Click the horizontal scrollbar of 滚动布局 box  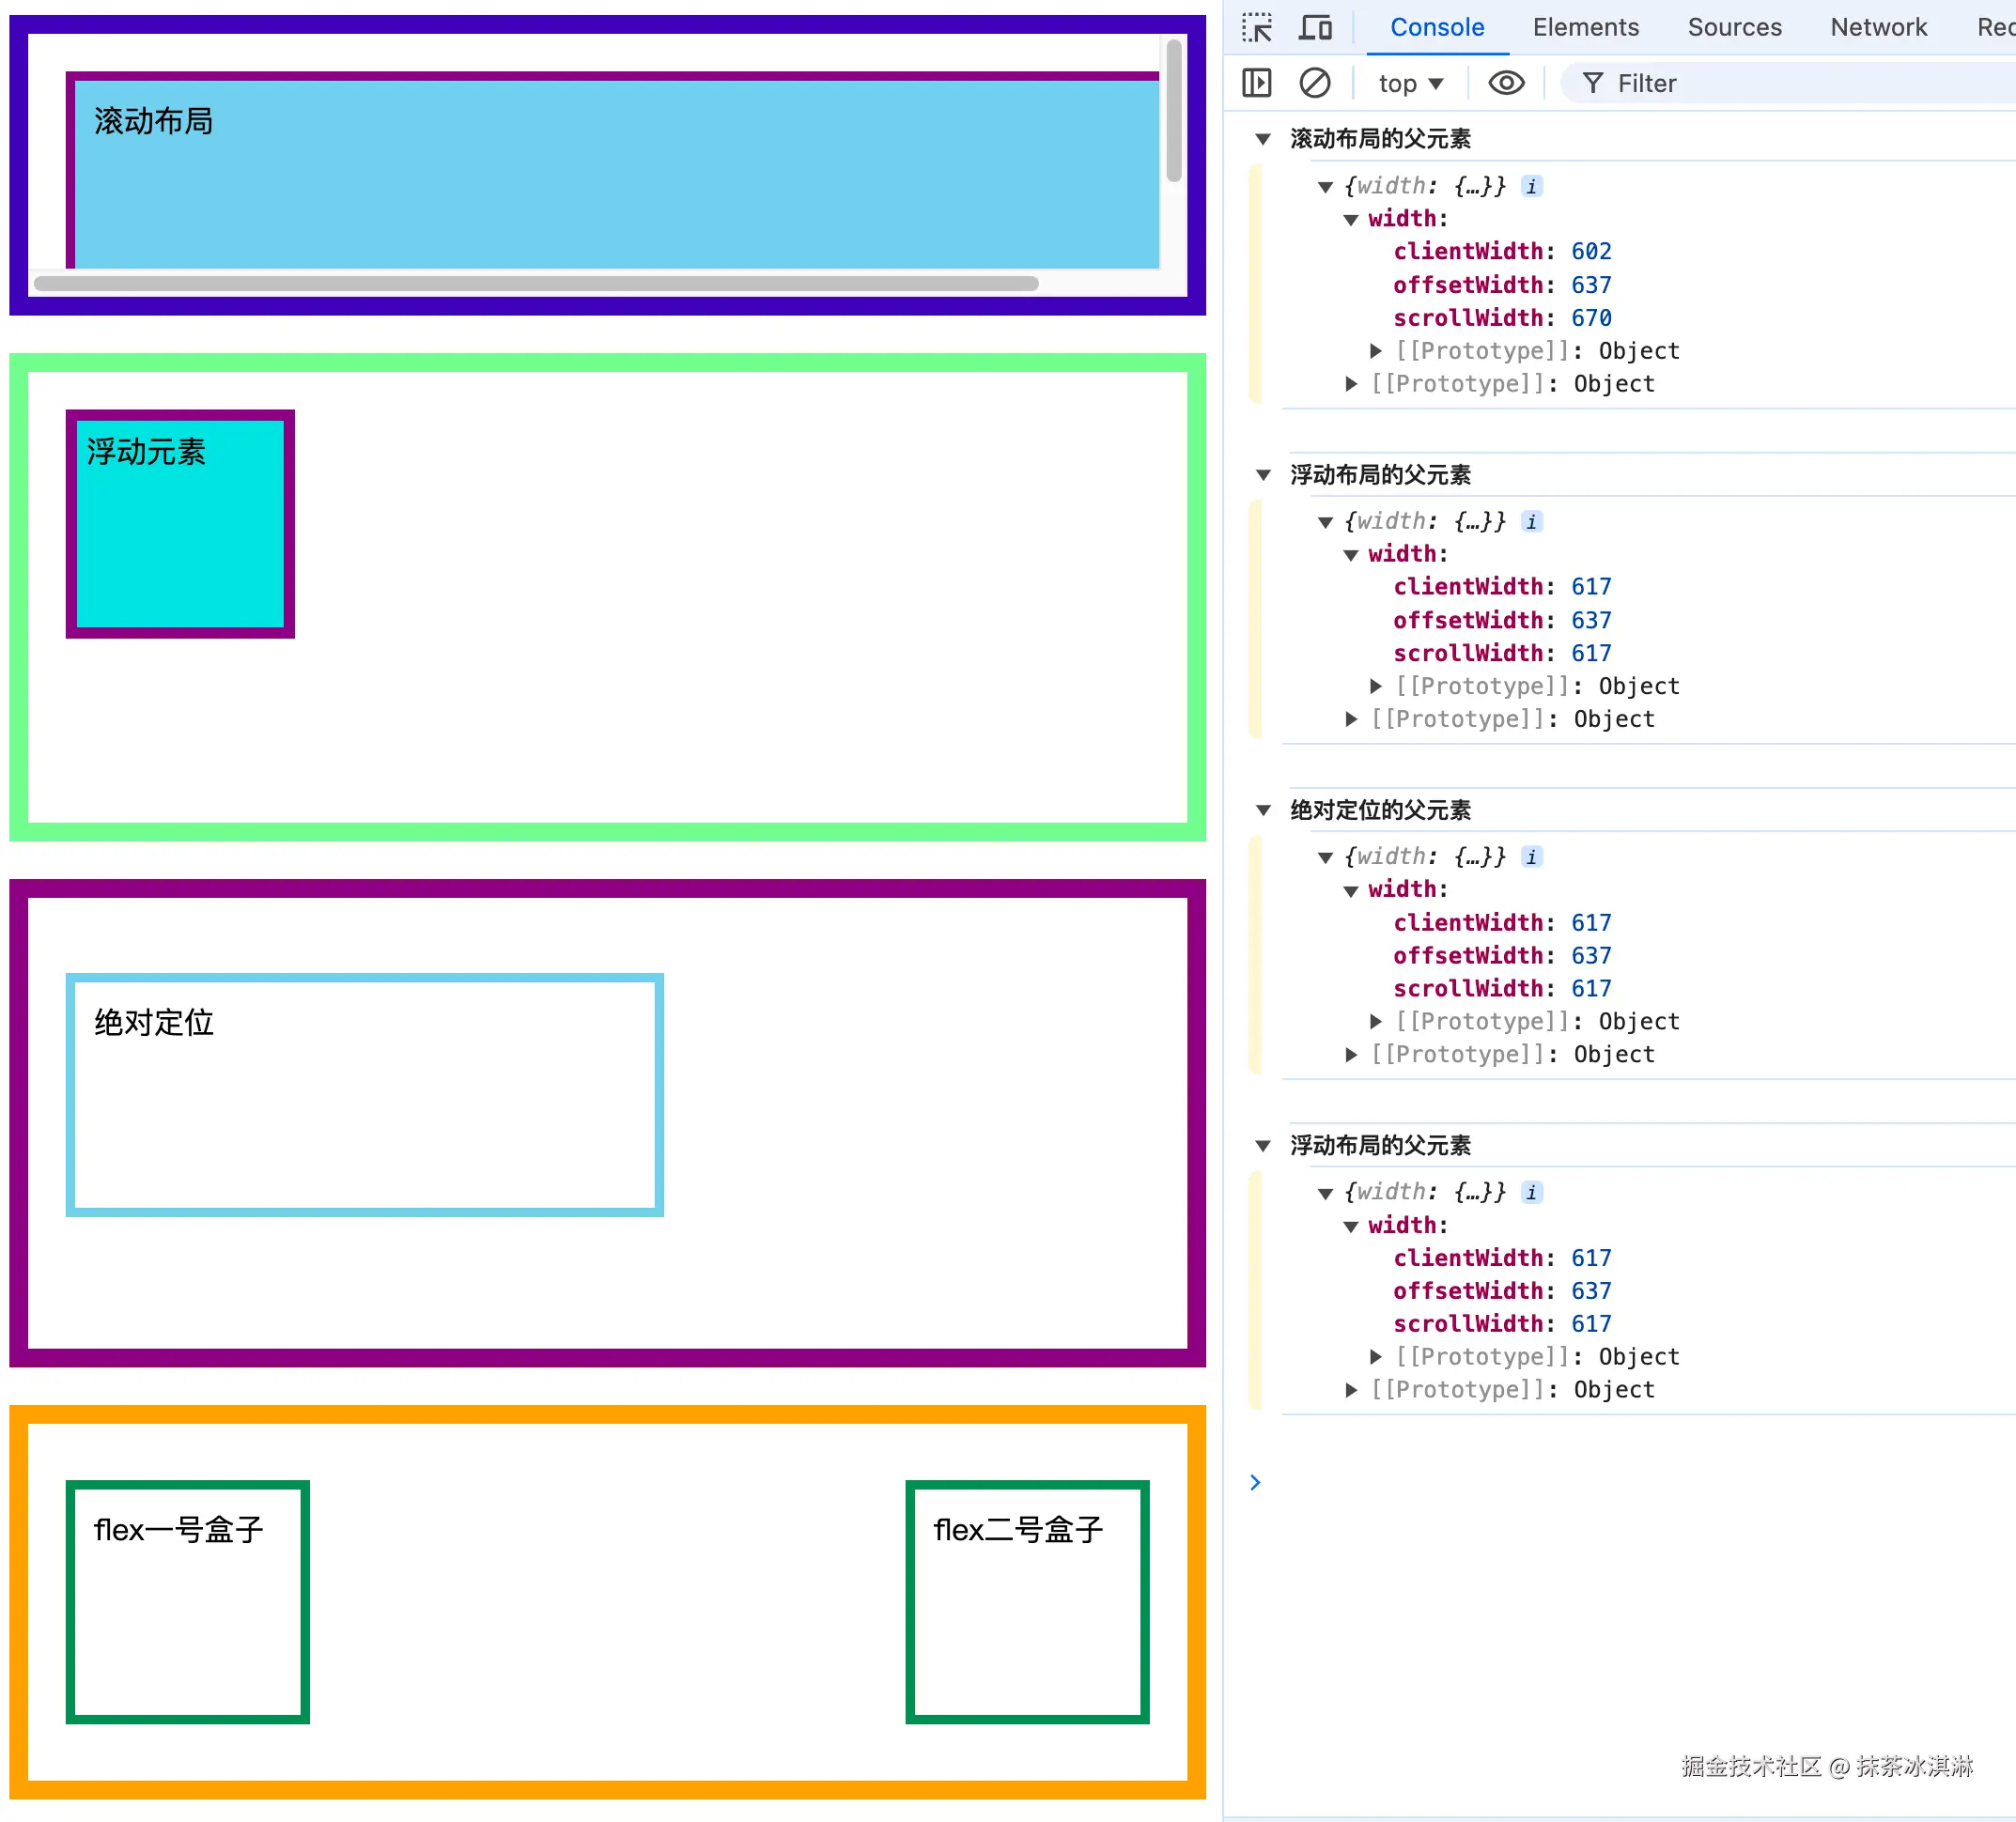tap(536, 283)
